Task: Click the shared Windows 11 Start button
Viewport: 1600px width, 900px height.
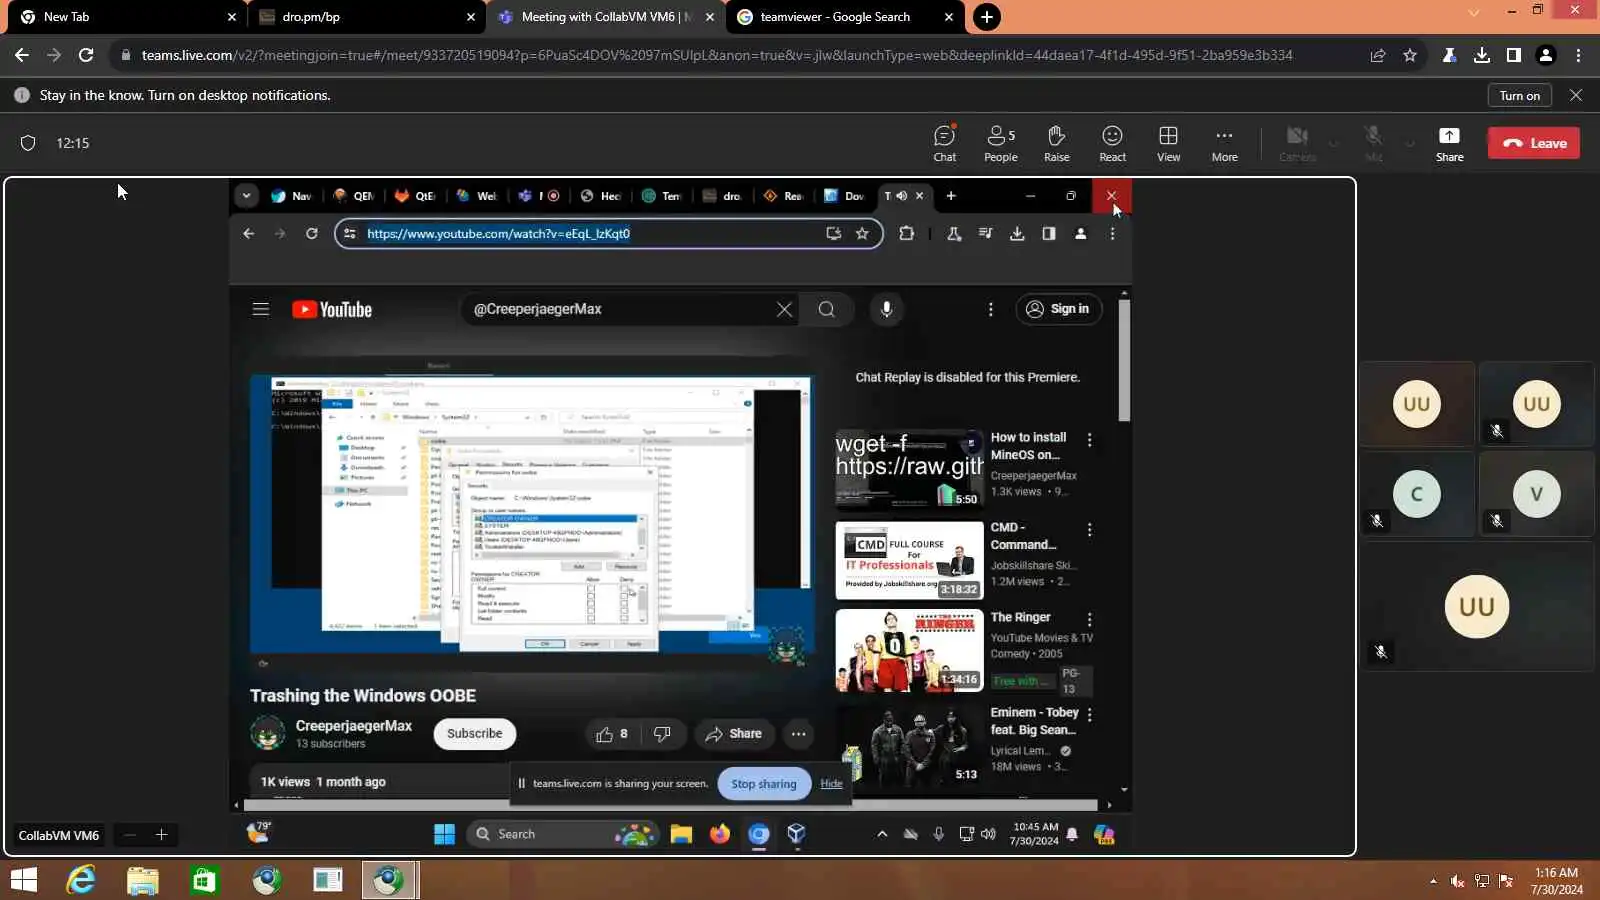Action: 445,834
